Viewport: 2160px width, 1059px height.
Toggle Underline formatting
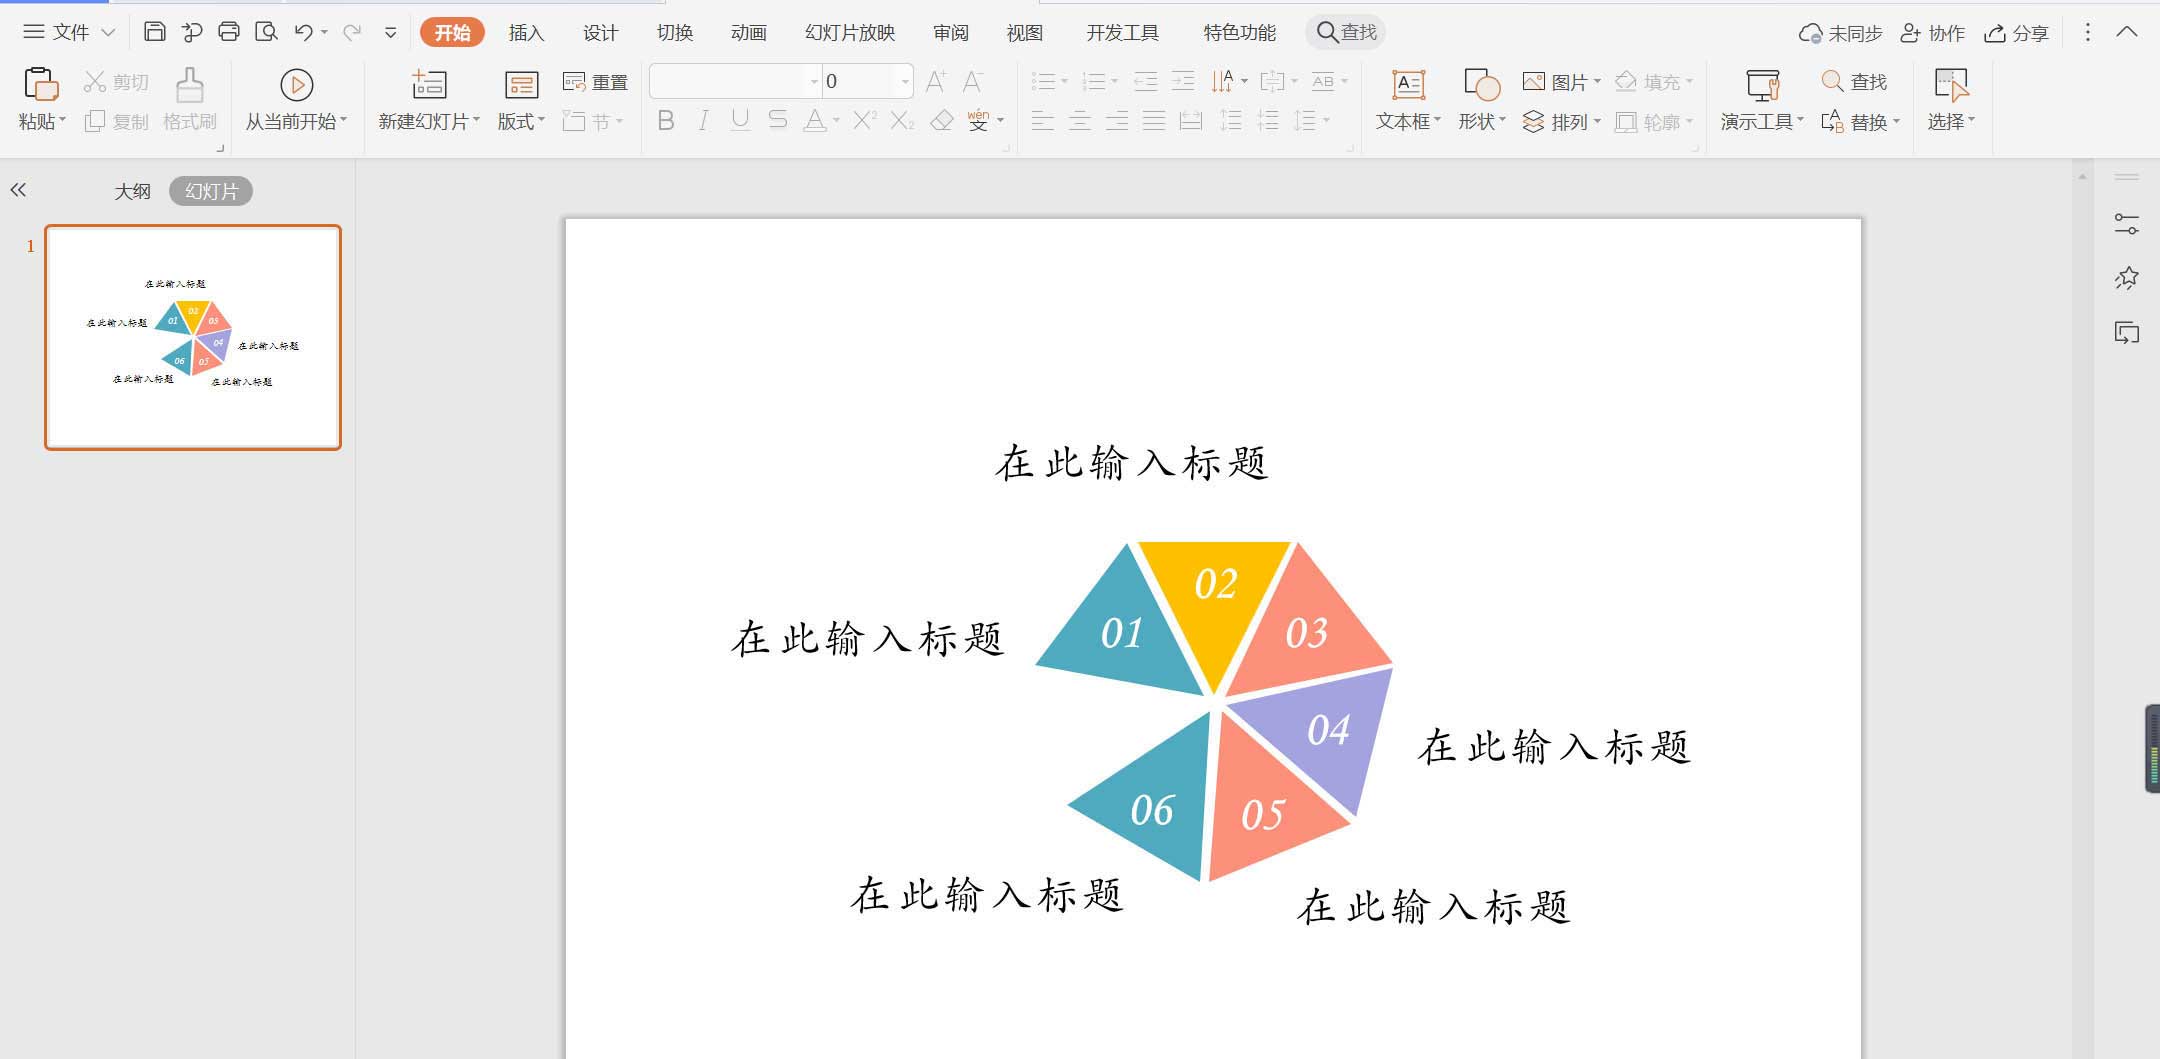tap(740, 121)
